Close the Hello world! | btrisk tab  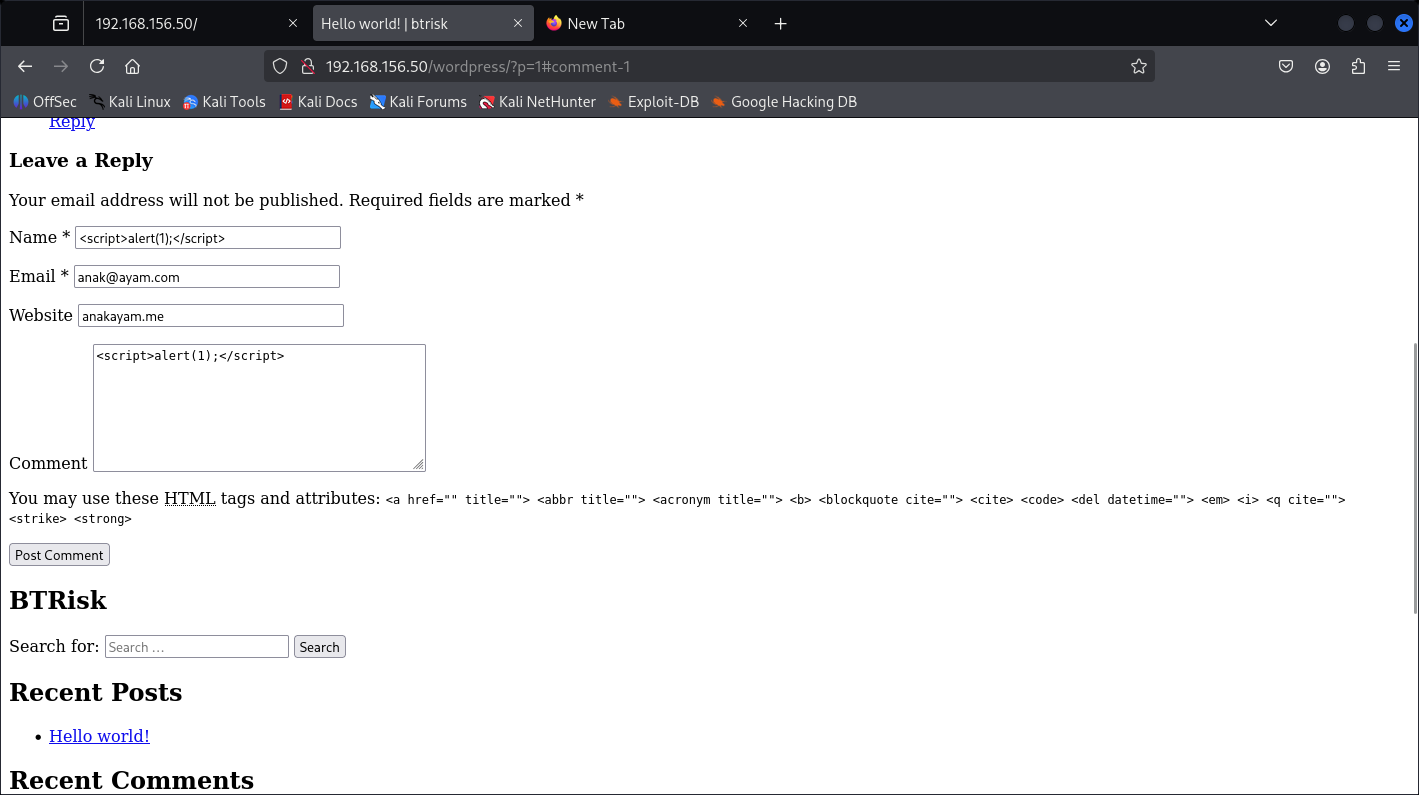[518, 23]
